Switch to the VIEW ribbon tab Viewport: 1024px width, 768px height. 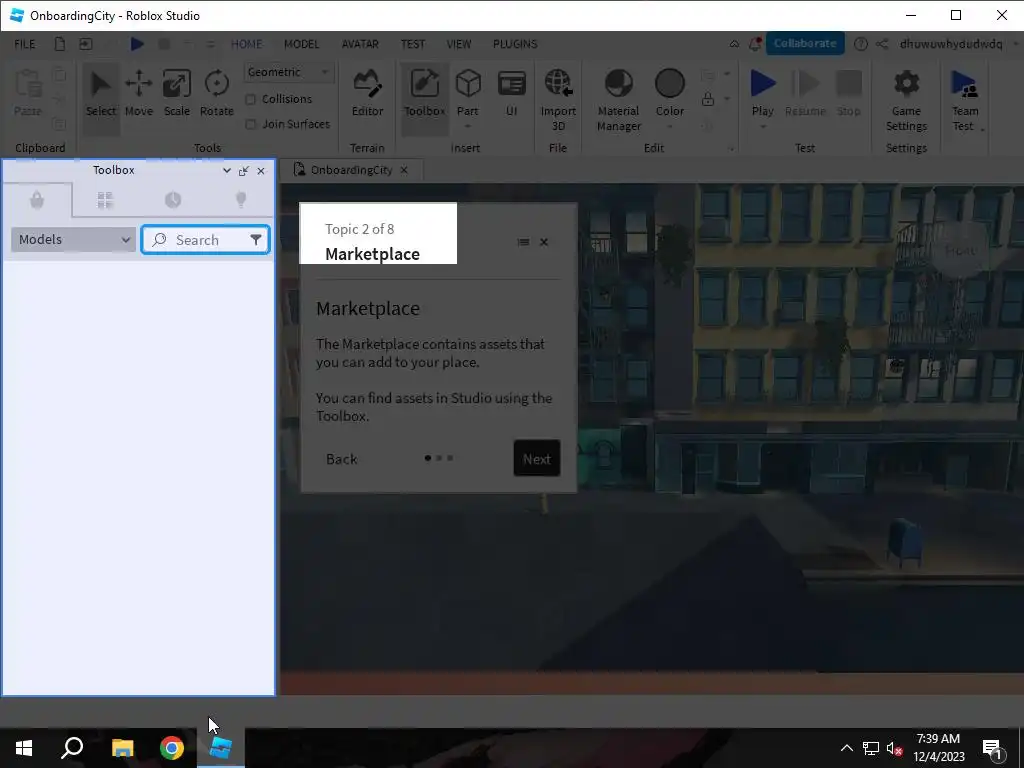(458, 44)
